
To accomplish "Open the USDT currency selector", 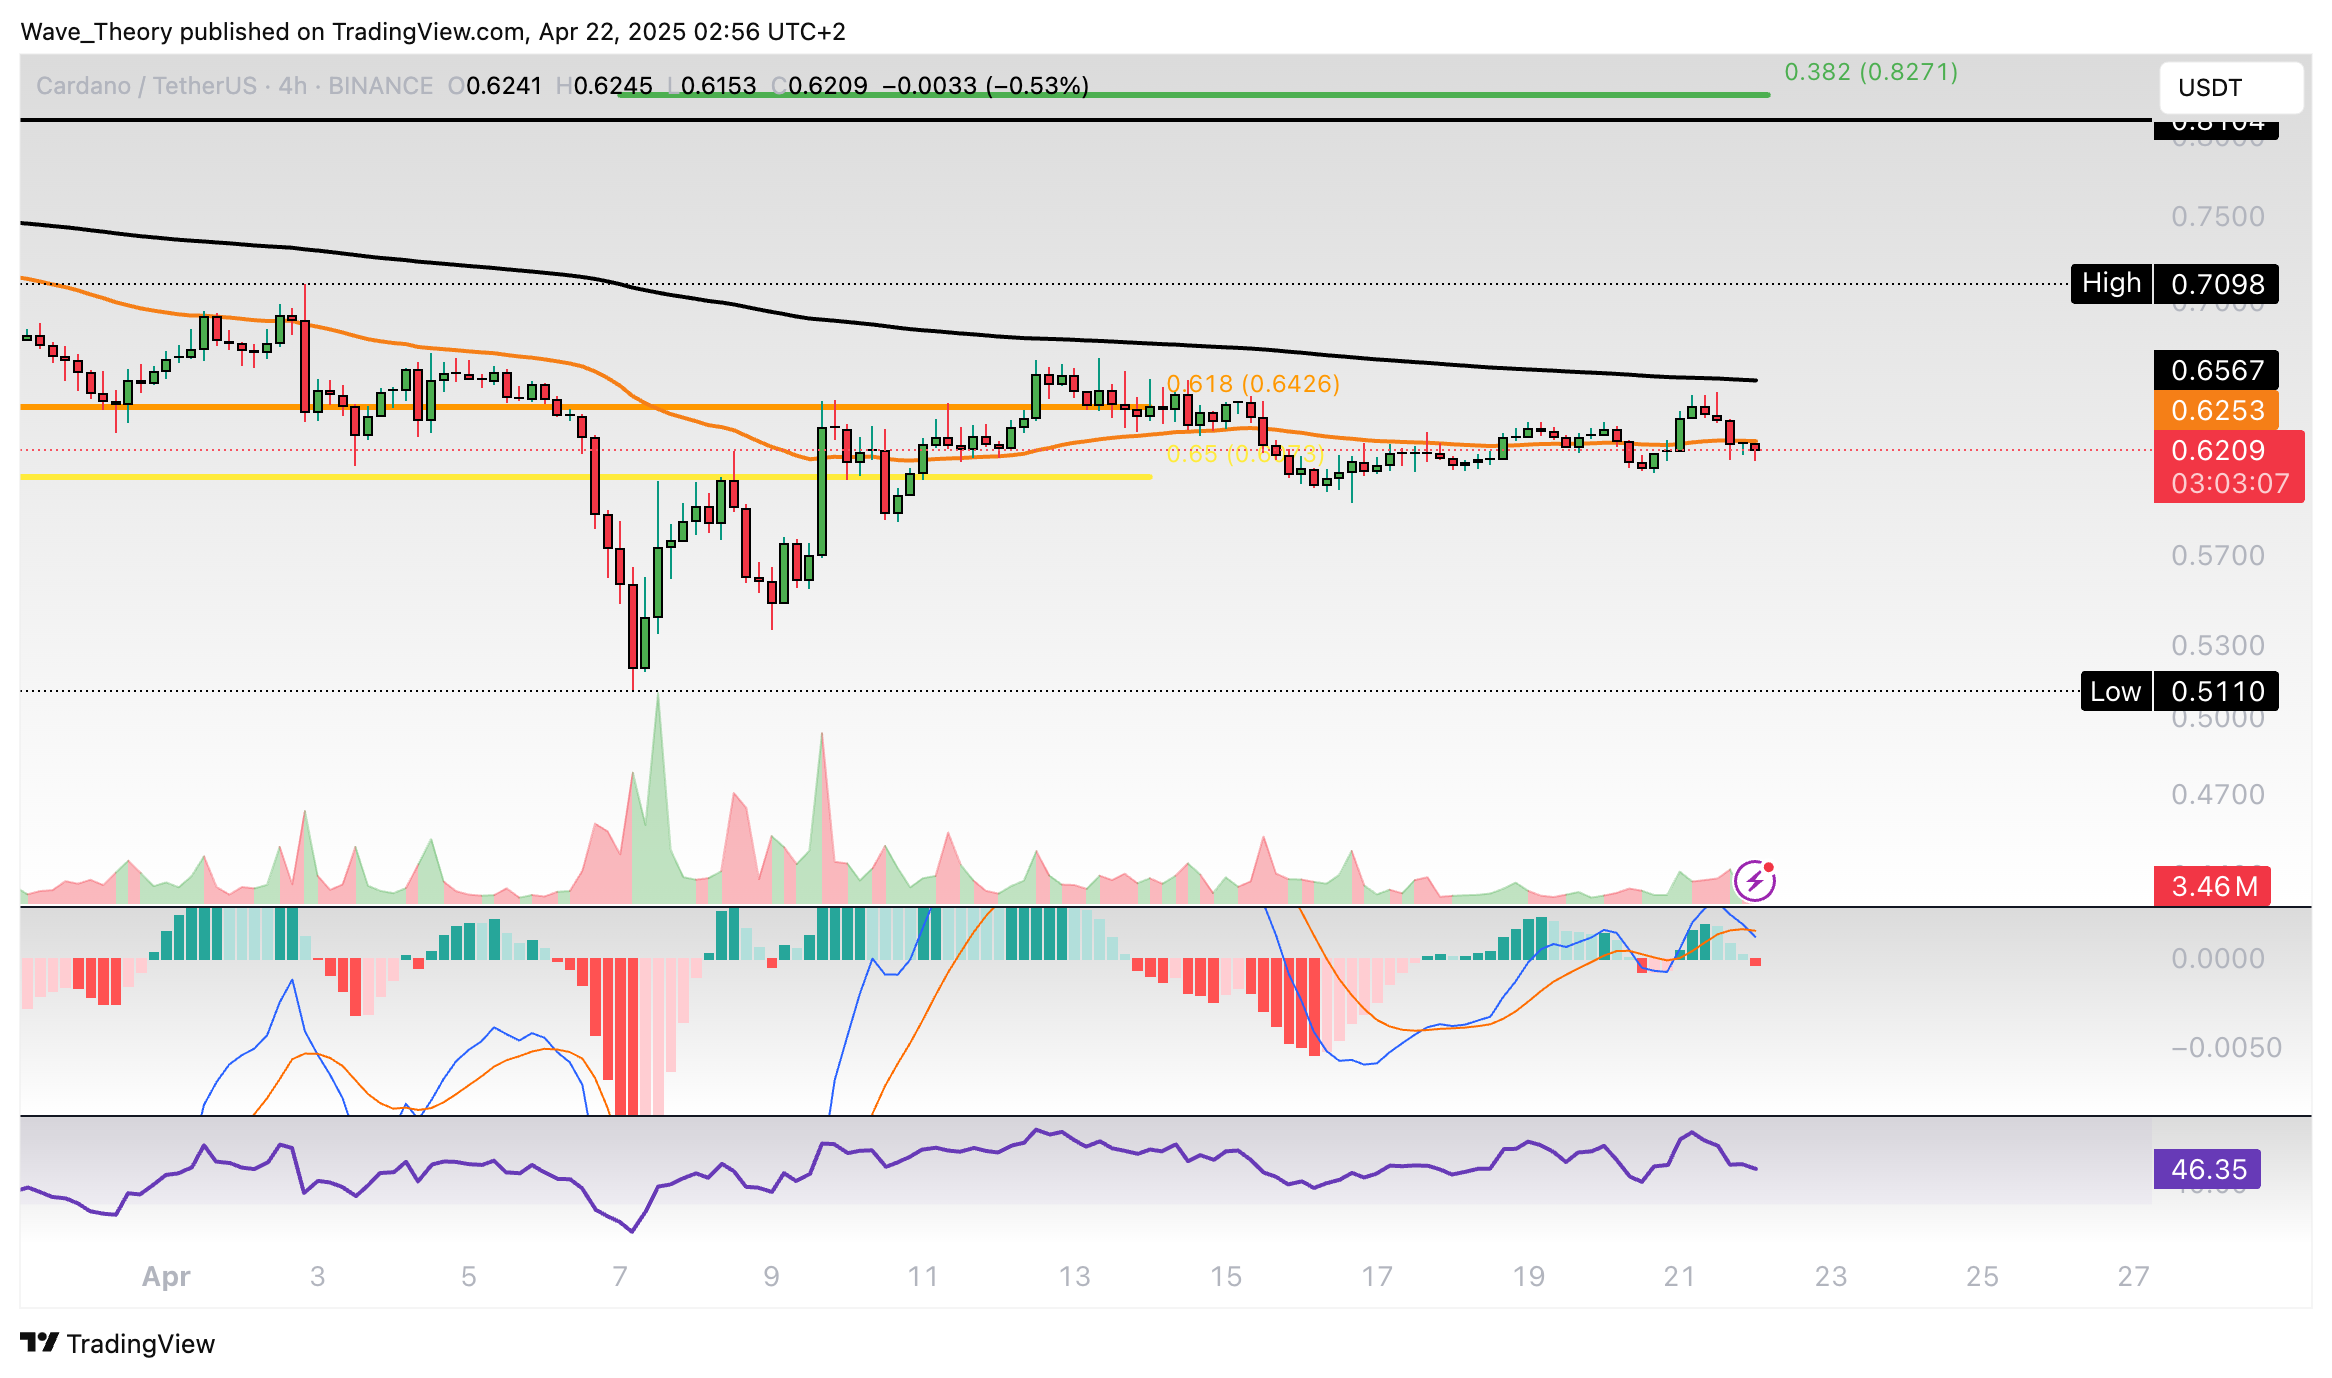I will [x=2230, y=88].
